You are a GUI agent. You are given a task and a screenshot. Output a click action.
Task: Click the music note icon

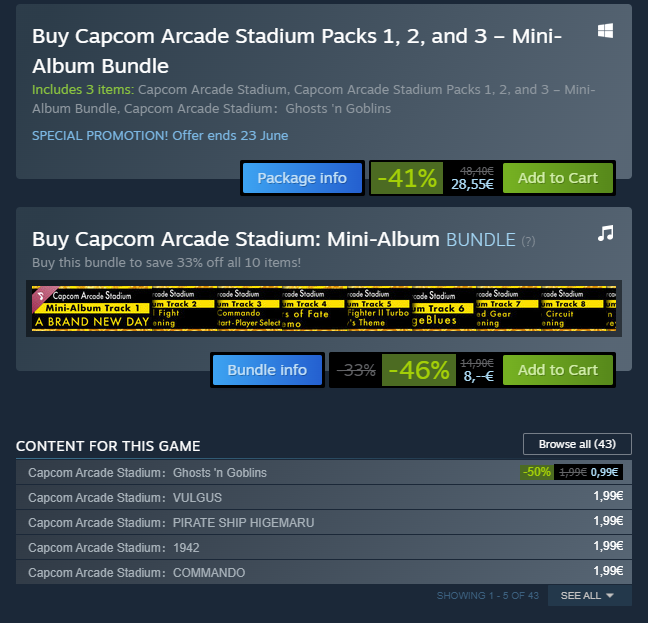[605, 233]
